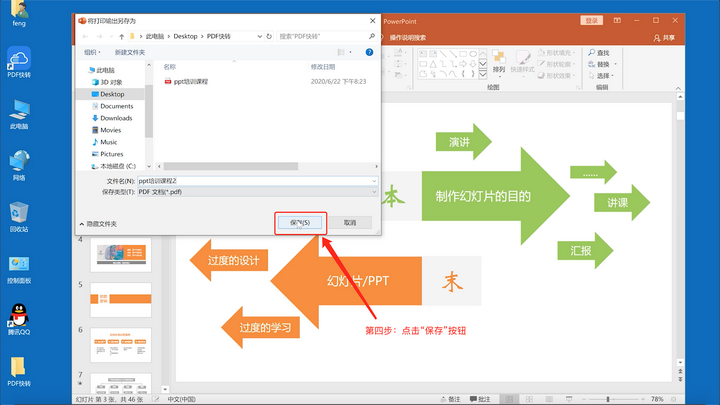Click 新建文件夹 to create a new folder

(x=129, y=52)
